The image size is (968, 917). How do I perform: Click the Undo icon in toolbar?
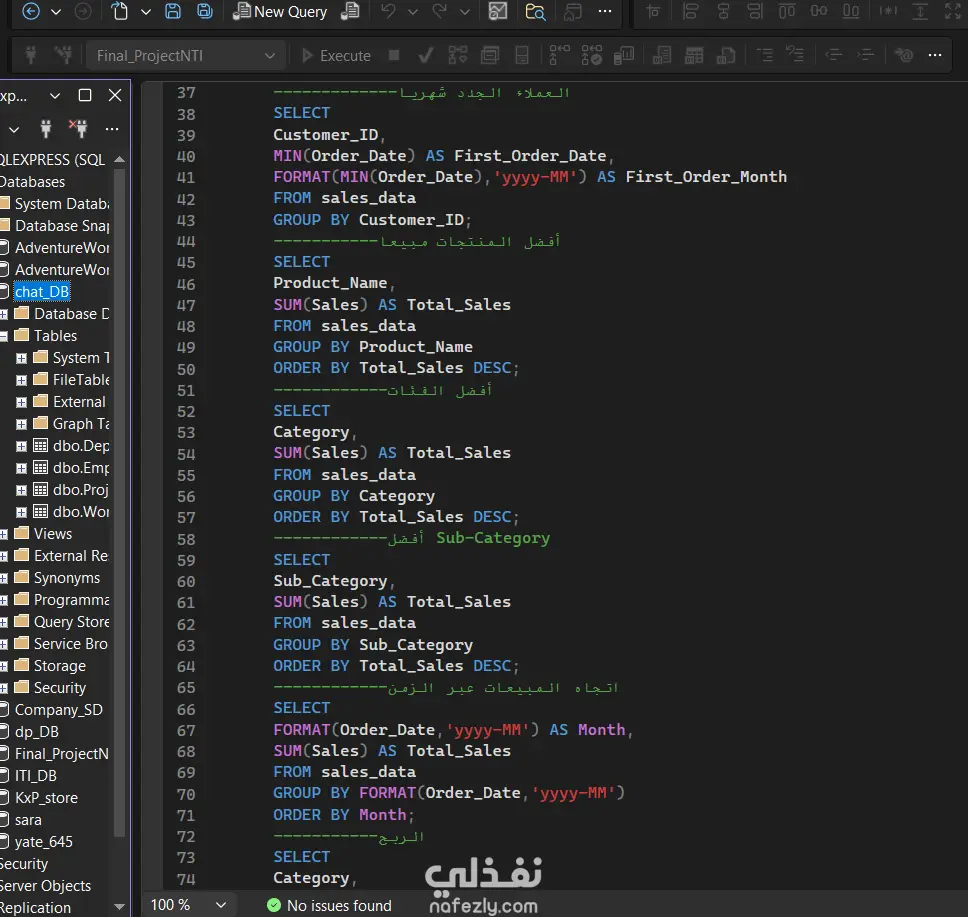click(388, 12)
